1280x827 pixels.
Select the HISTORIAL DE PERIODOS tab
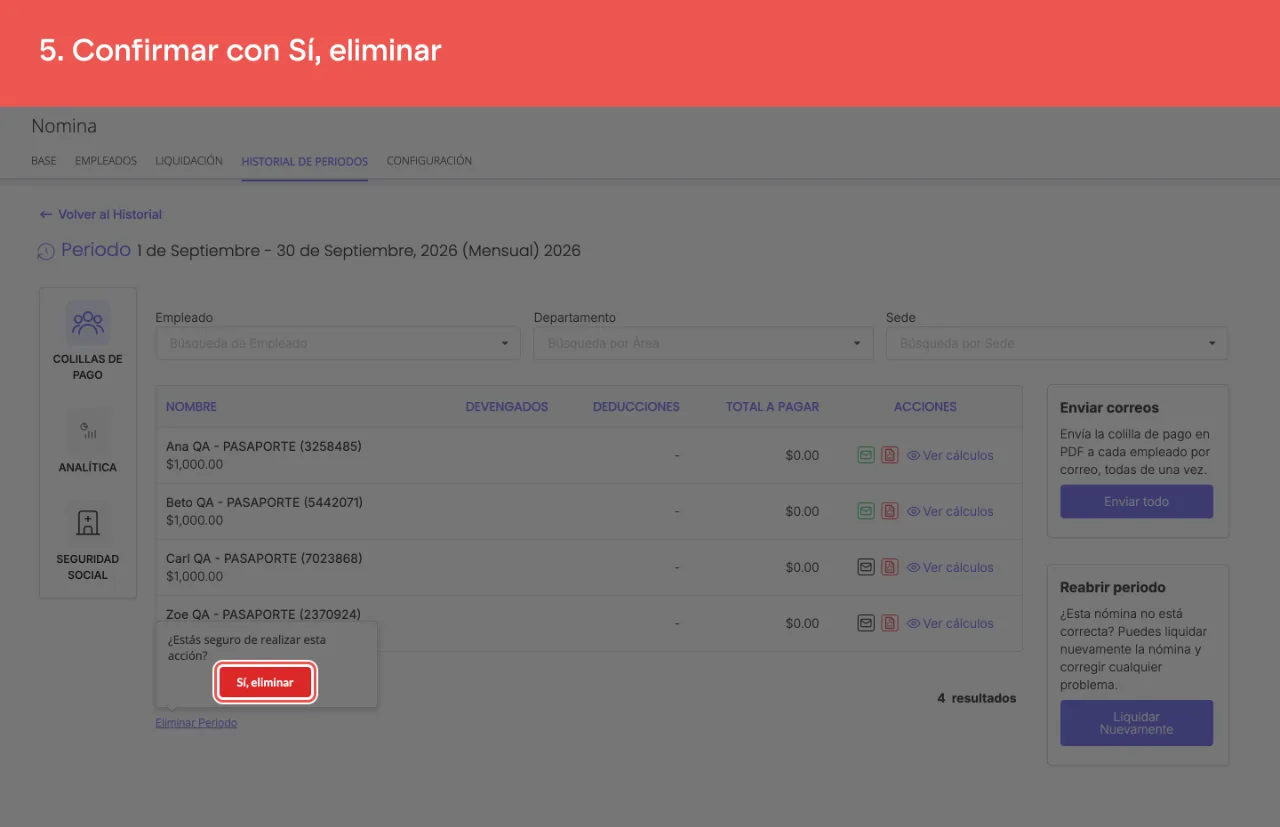click(x=305, y=161)
